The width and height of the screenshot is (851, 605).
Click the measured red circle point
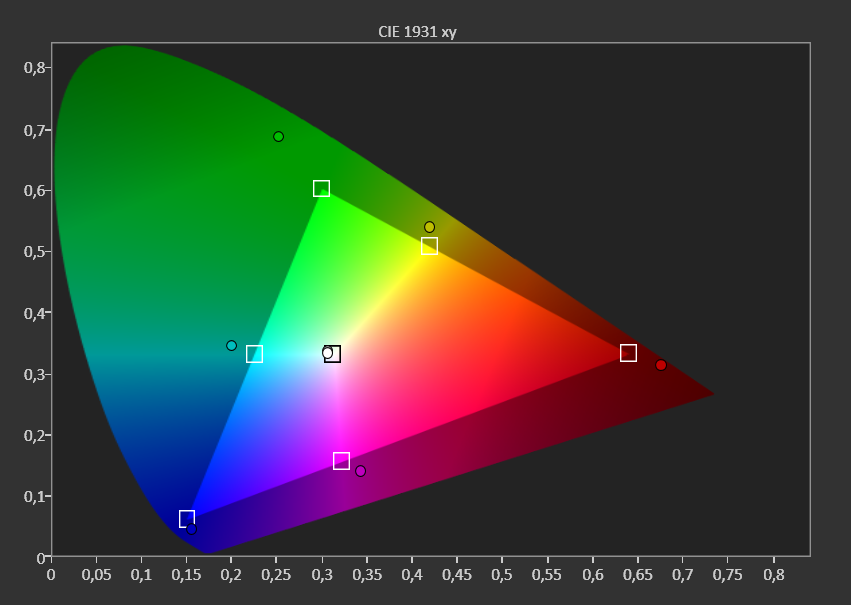[x=661, y=365]
